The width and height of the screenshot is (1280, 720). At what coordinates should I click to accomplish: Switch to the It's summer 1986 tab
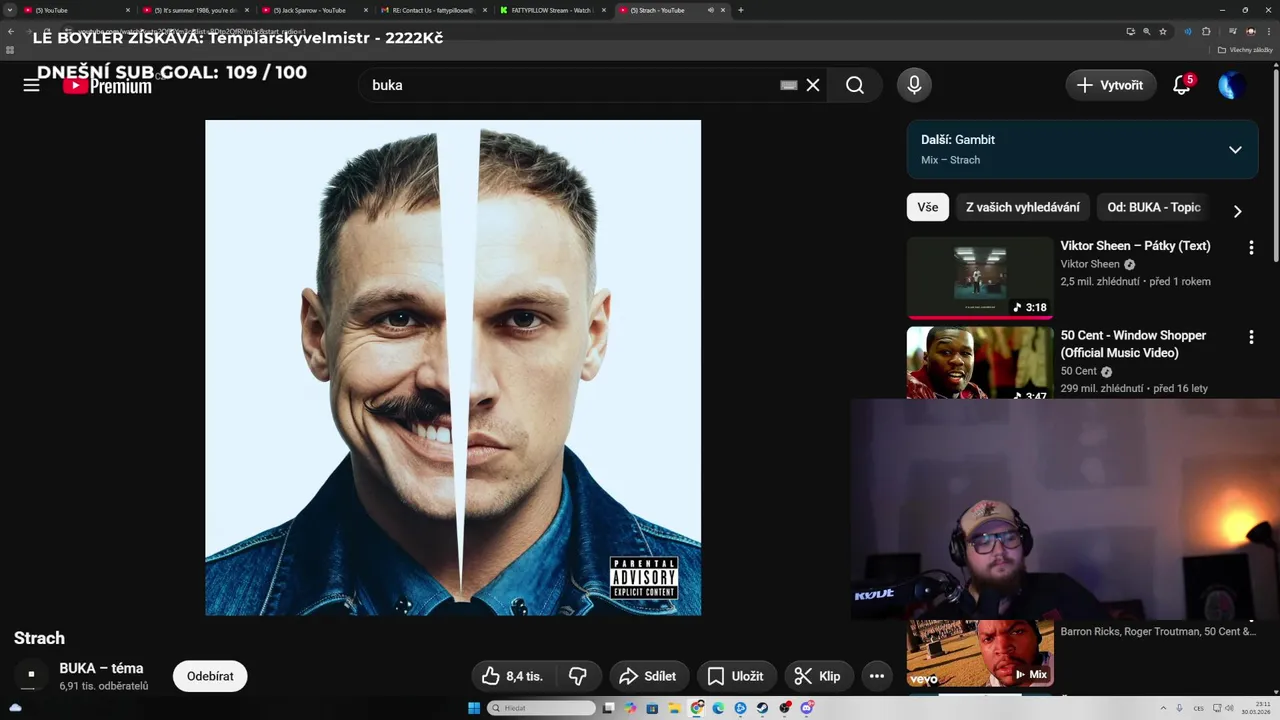pos(195,10)
